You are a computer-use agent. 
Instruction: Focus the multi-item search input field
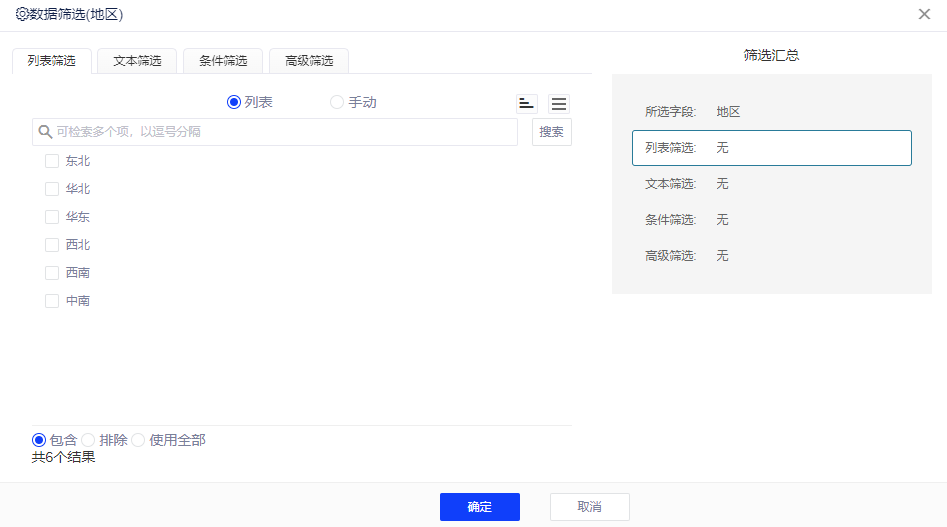(280, 132)
